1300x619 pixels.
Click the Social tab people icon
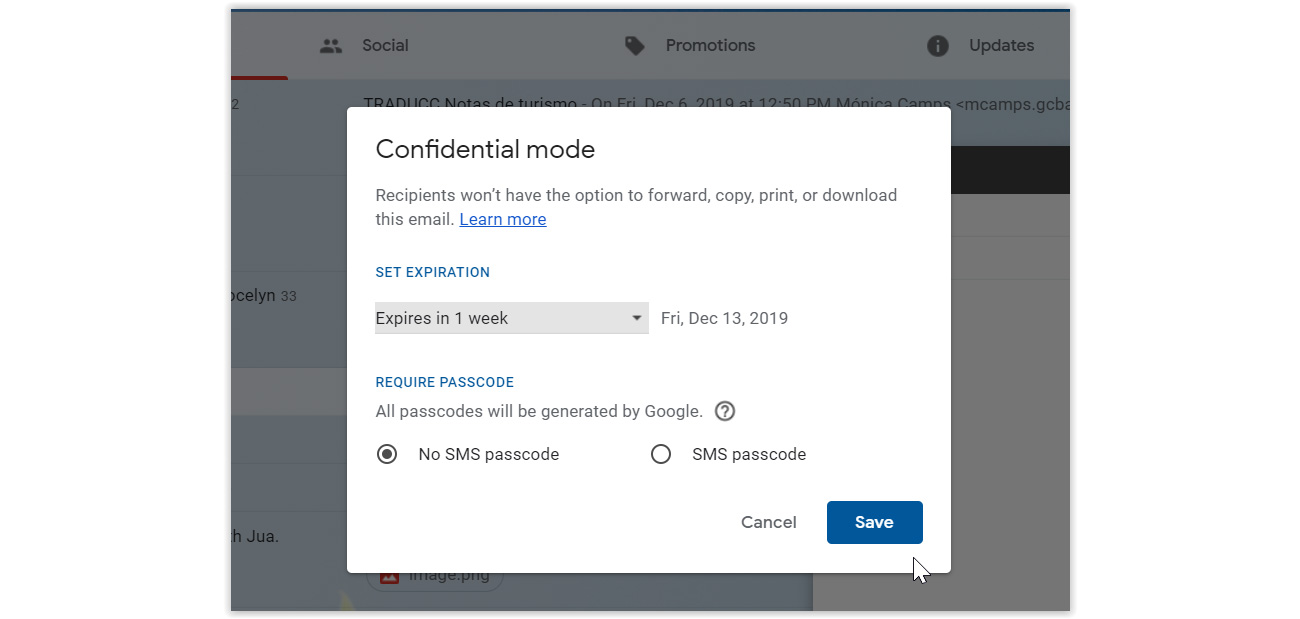331,46
